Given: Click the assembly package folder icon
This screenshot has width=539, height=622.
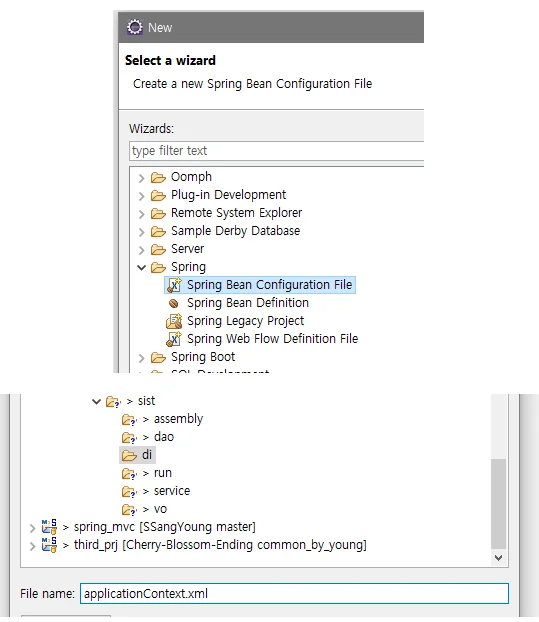Looking at the screenshot, I should pos(129,419).
